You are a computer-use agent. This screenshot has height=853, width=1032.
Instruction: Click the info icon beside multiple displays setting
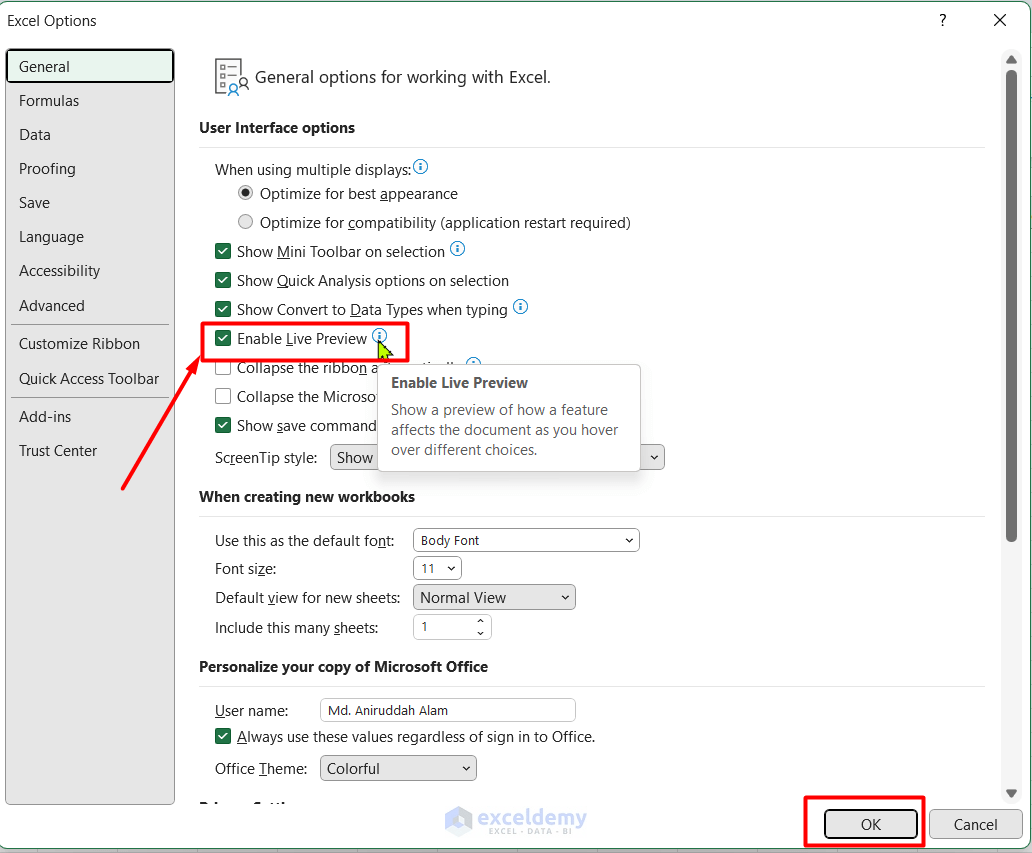pyautogui.click(x=420, y=167)
